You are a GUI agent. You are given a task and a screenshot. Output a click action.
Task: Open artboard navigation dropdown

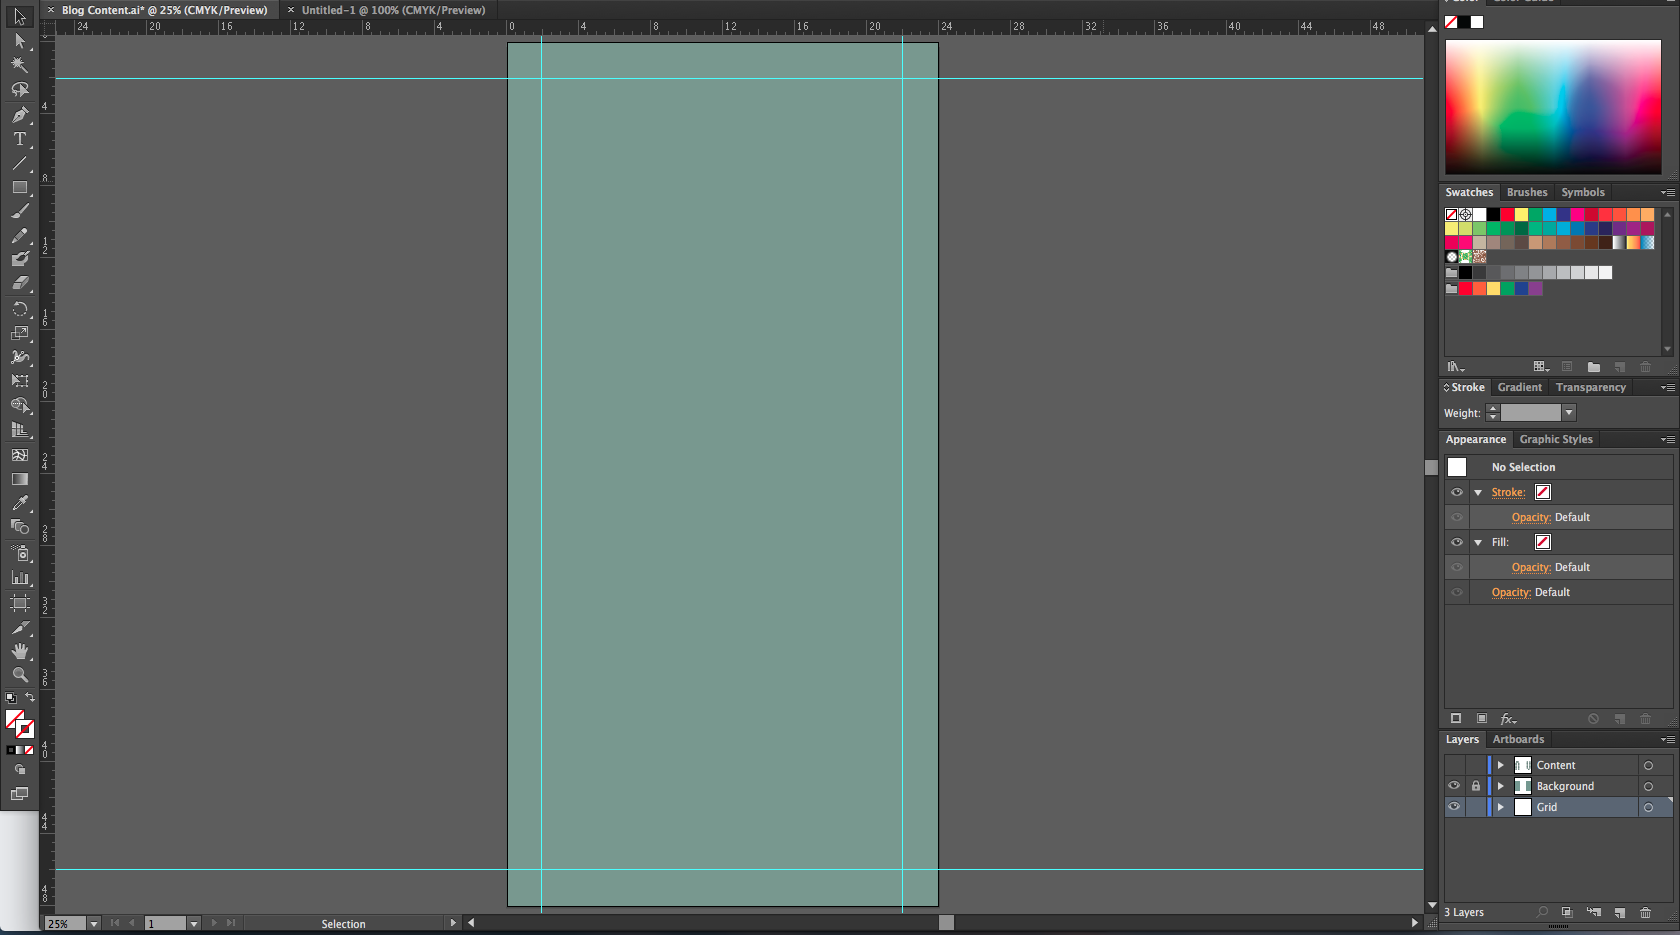tap(194, 924)
